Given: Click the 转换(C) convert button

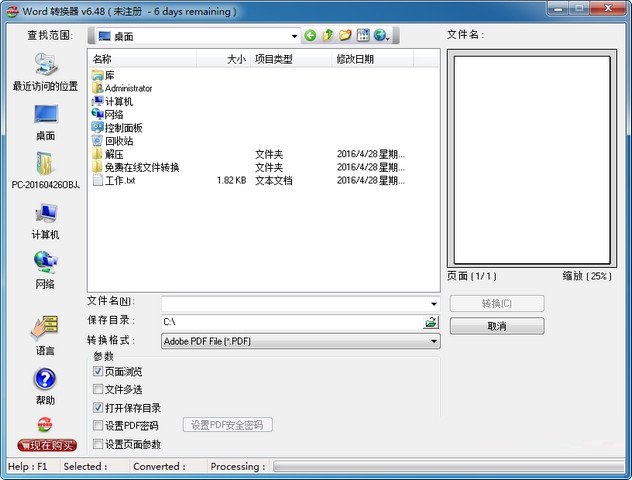Looking at the screenshot, I should coord(497,303).
